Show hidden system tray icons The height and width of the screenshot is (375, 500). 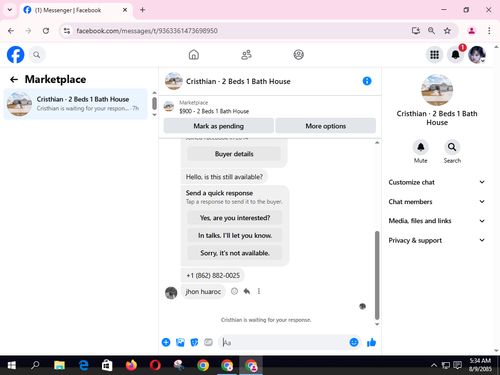(434, 365)
